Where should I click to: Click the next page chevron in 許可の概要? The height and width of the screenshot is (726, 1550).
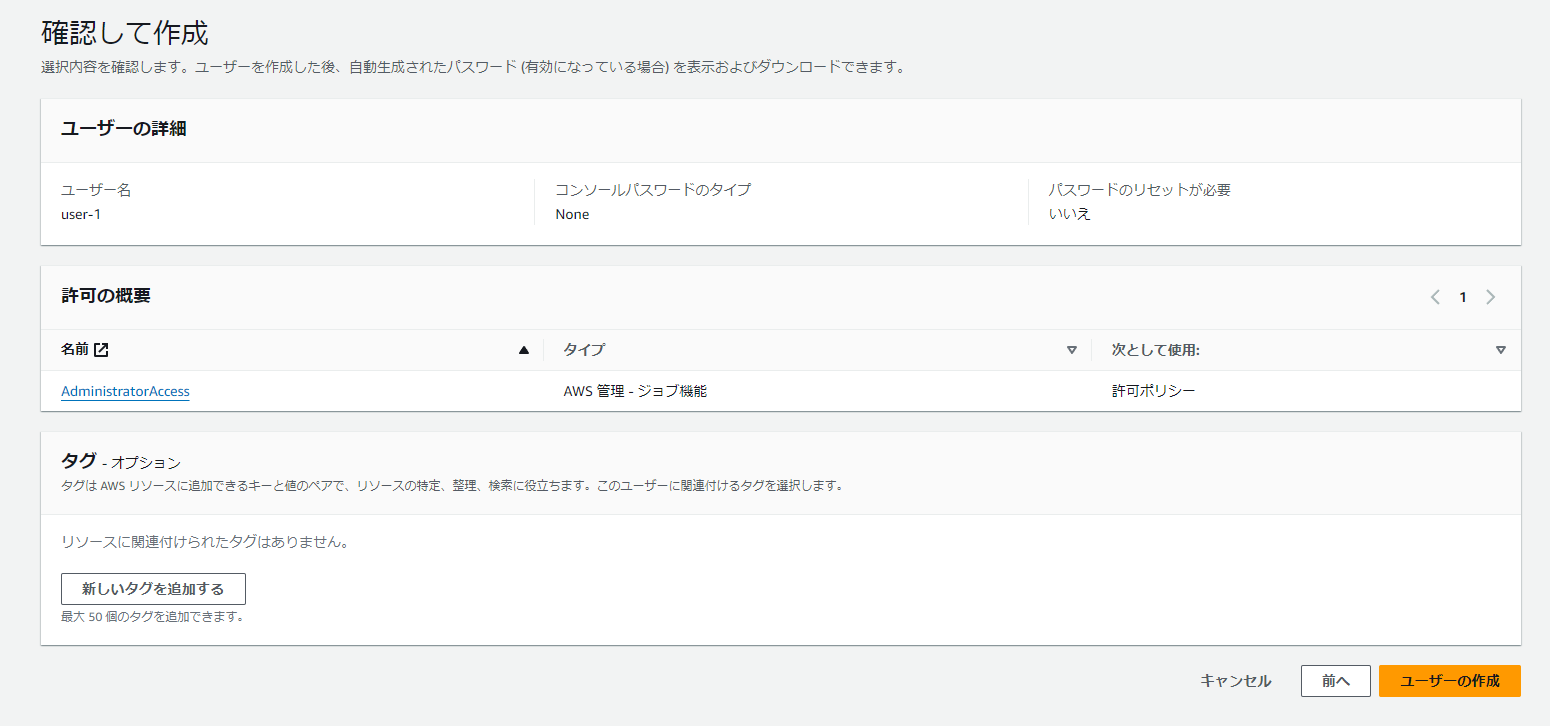[1491, 297]
